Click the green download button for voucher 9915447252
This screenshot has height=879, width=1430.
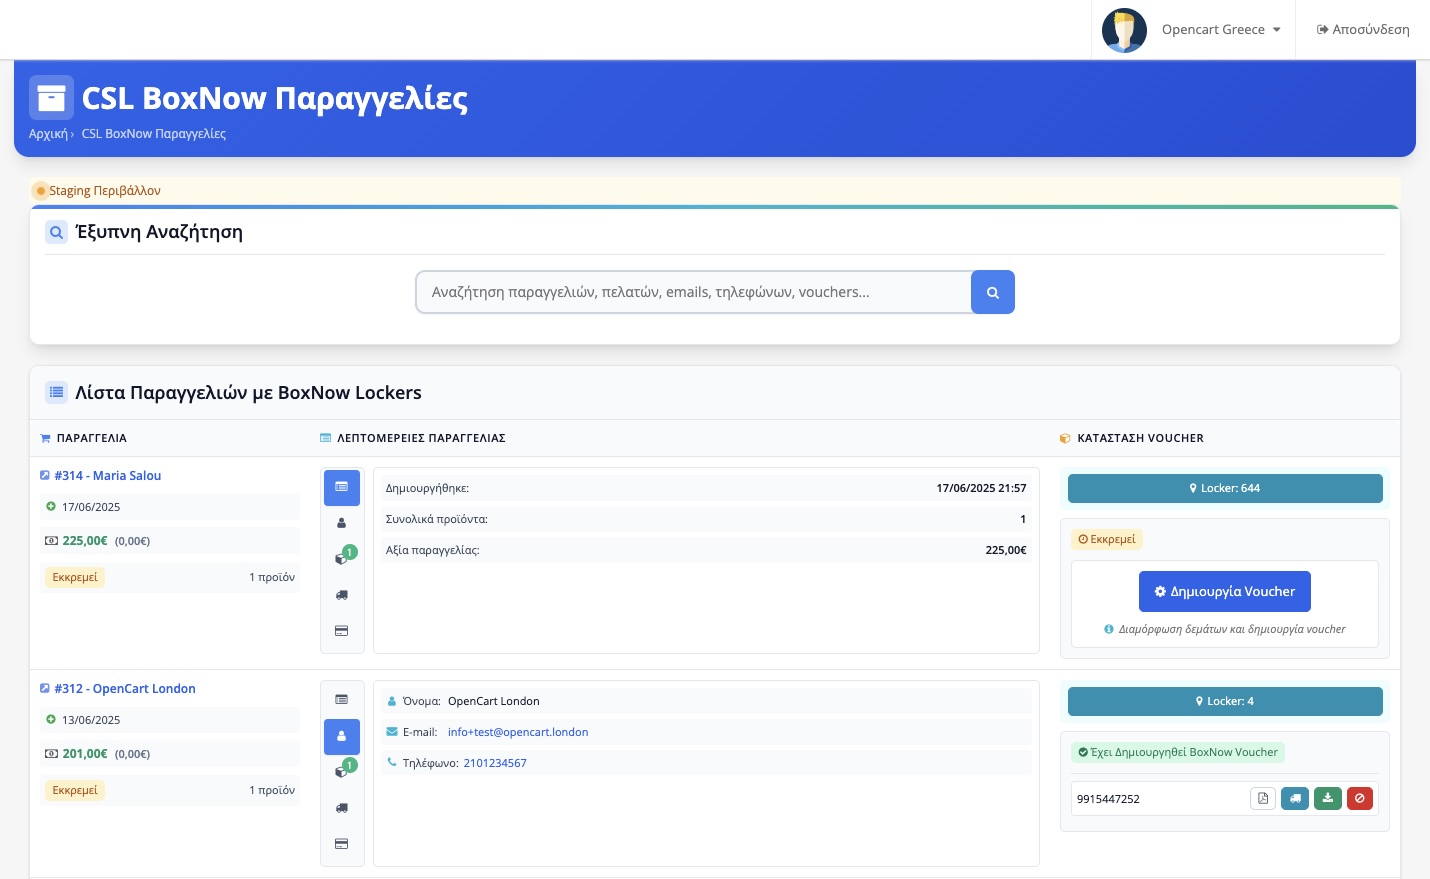point(1328,798)
